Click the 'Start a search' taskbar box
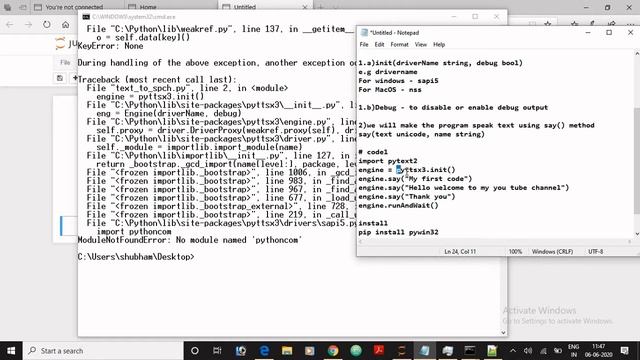The height and width of the screenshot is (360, 640). pos(103,351)
